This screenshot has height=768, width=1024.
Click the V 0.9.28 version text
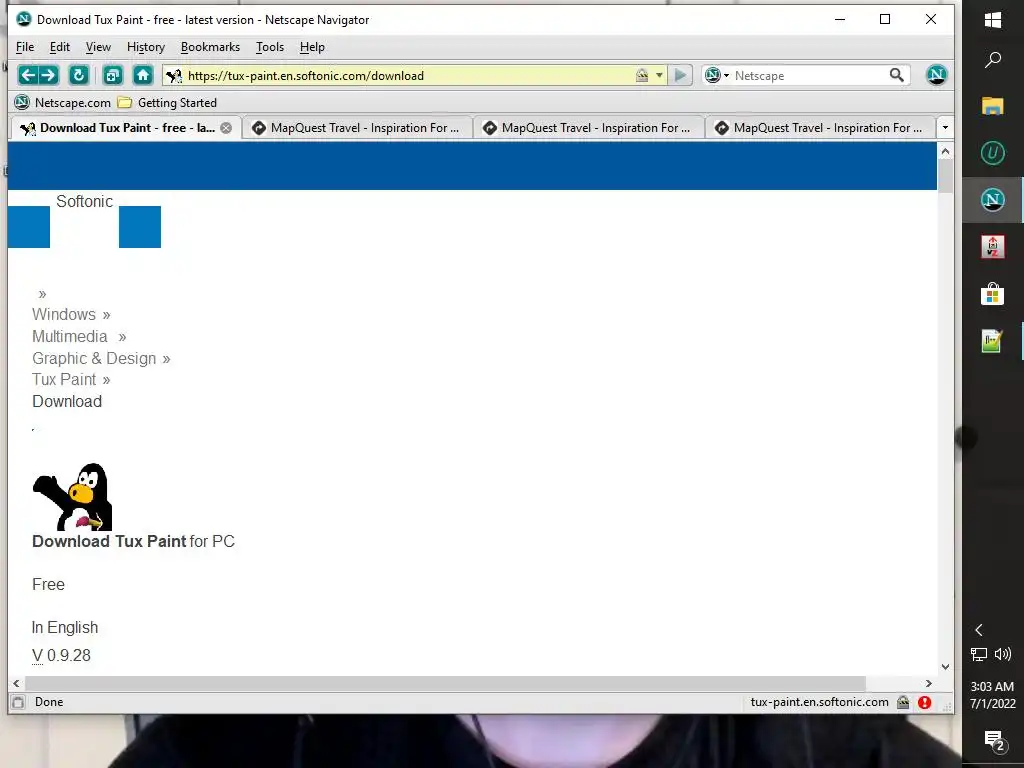61,656
